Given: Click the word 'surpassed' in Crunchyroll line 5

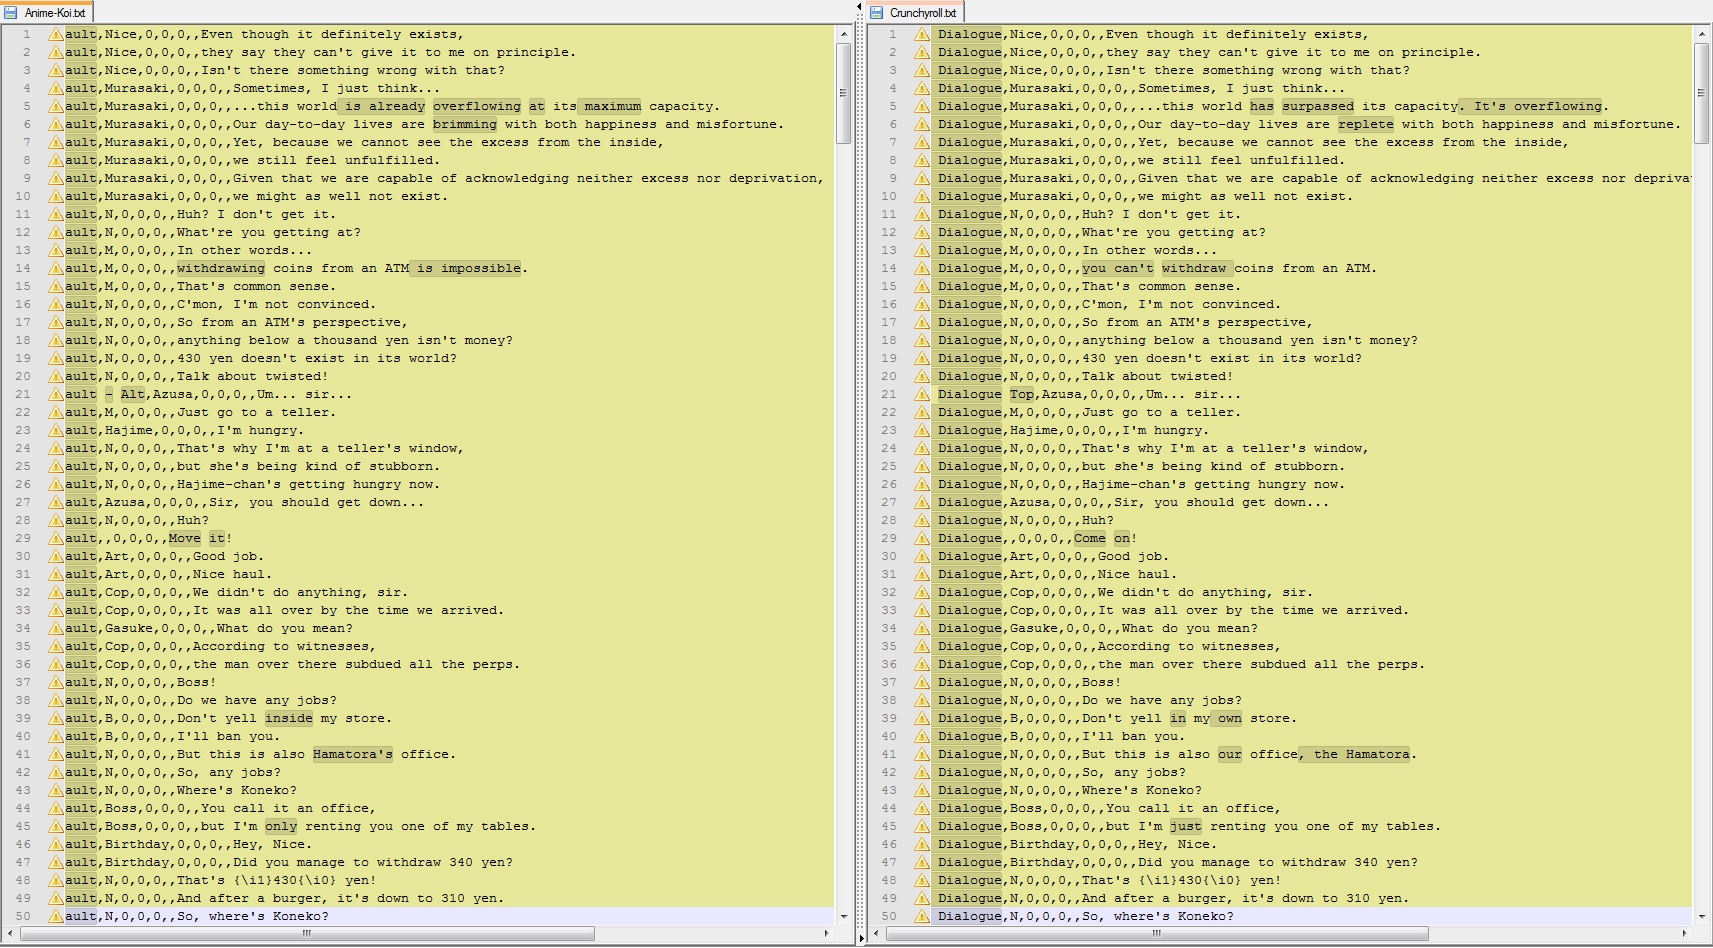Looking at the screenshot, I should (1318, 106).
